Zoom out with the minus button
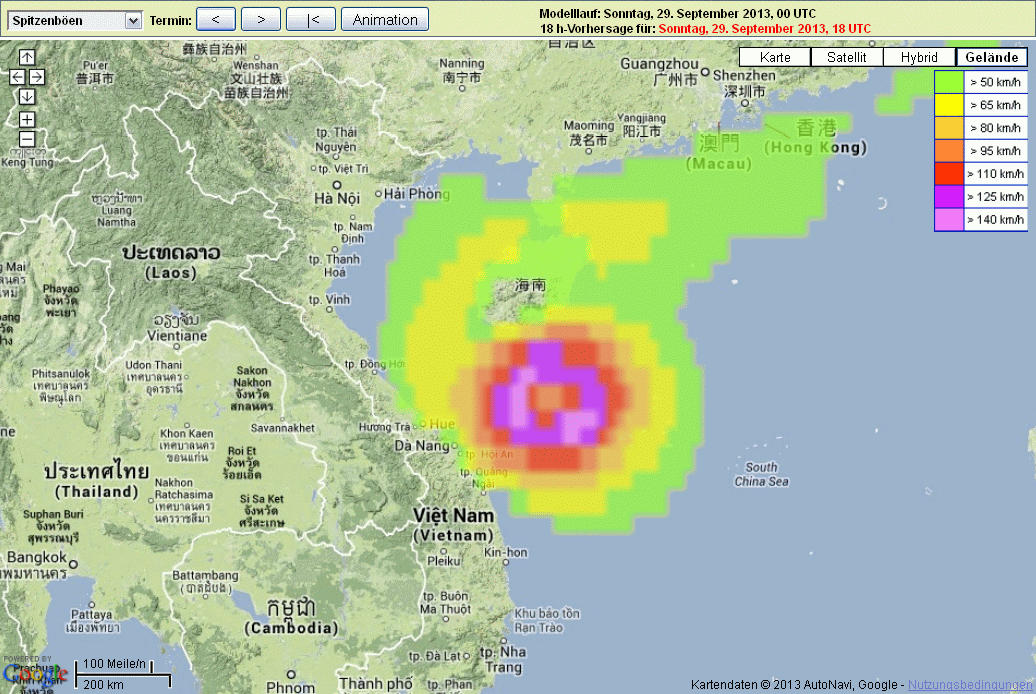Viewport: 1036px width, 694px height. click(x=27, y=139)
